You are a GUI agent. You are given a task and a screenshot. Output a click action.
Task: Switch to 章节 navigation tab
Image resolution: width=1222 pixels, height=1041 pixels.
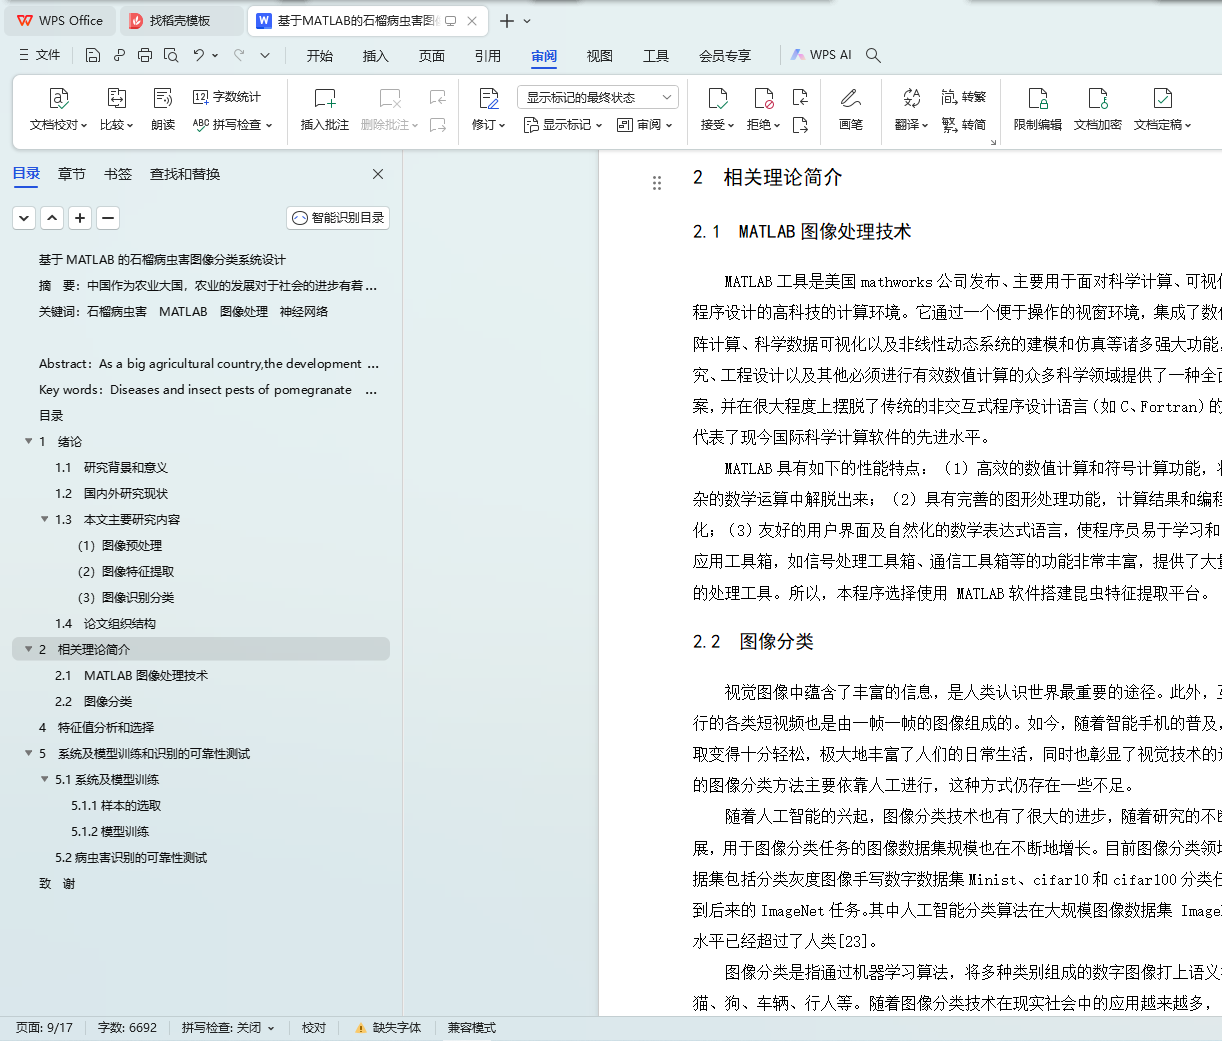coord(72,174)
